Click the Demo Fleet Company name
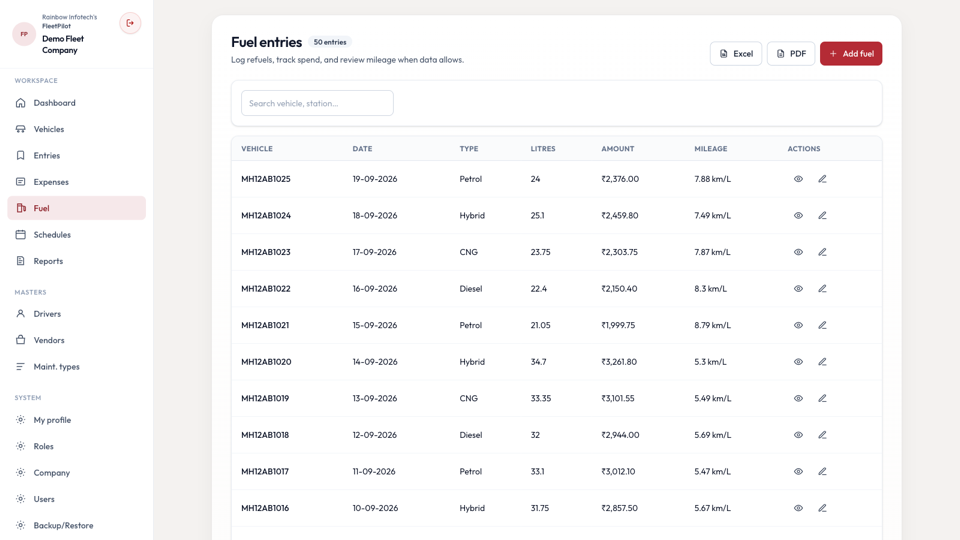 tap(63, 44)
